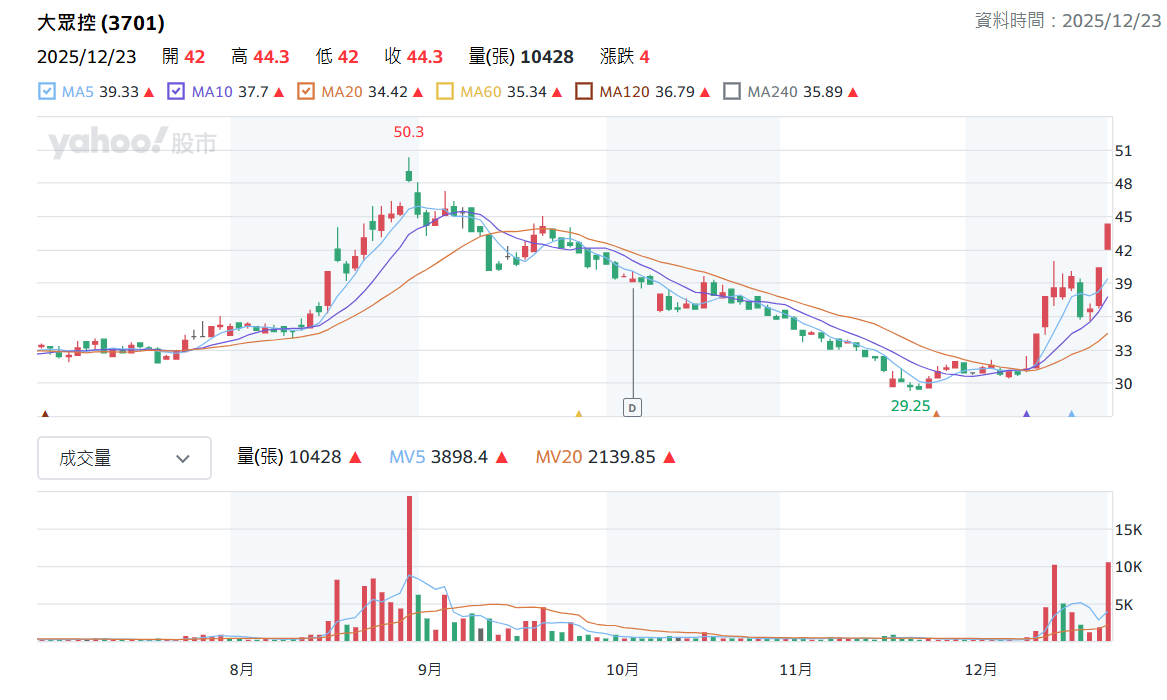Uncheck the MA10 moving average checkbox
The image size is (1167, 700).
tap(176, 91)
